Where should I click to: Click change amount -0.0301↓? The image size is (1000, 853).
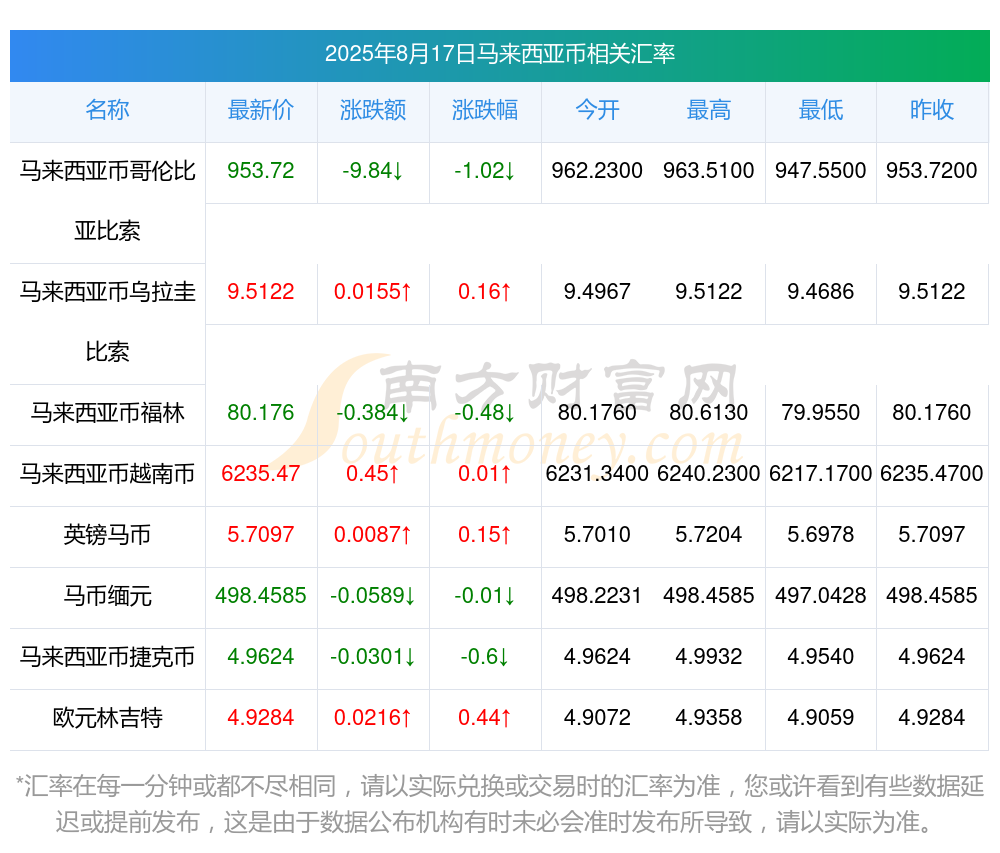[x=373, y=656]
